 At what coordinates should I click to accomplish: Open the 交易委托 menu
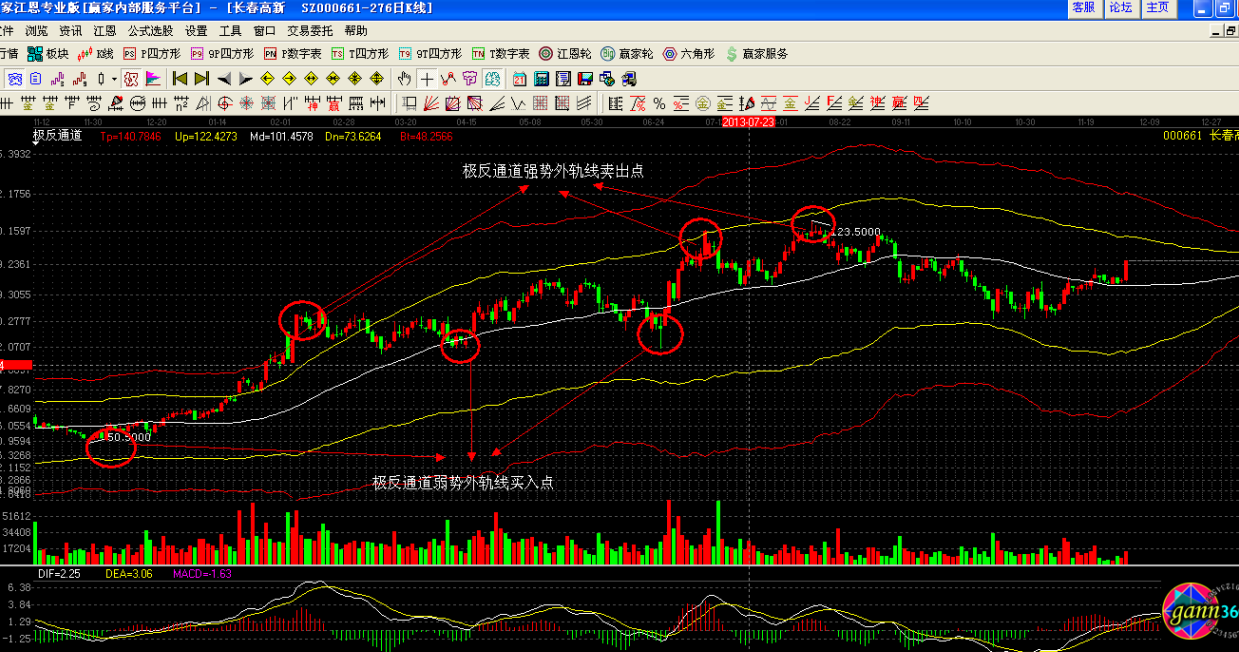click(310, 31)
